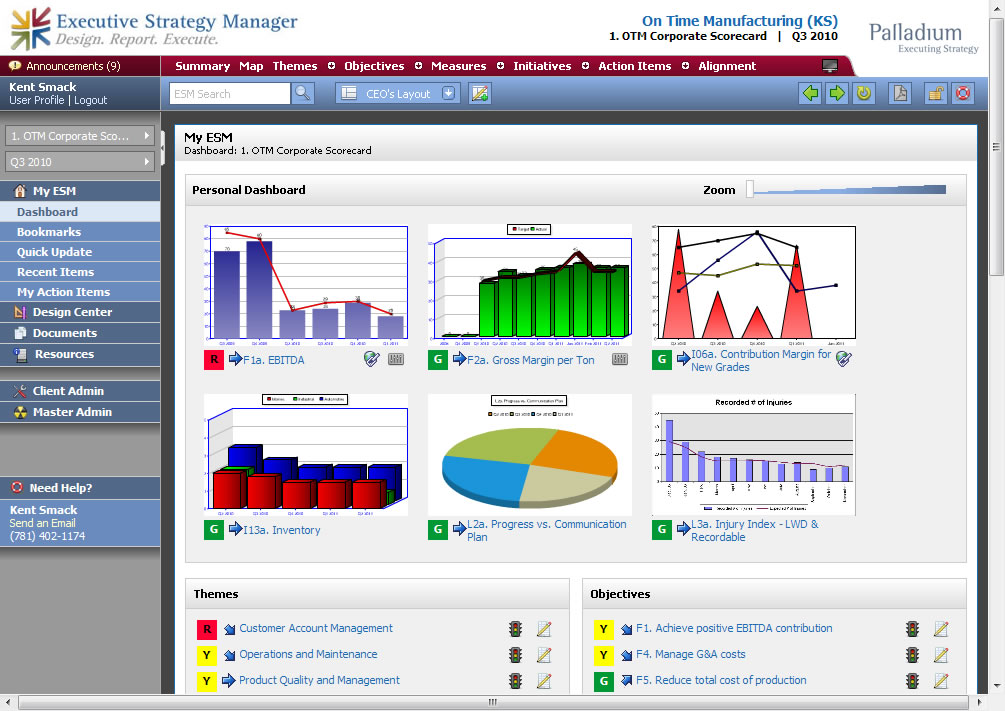The height and width of the screenshot is (711, 1005).
Task: Click traffic light for F1. Achieve positive EBITDA
Action: point(913,629)
